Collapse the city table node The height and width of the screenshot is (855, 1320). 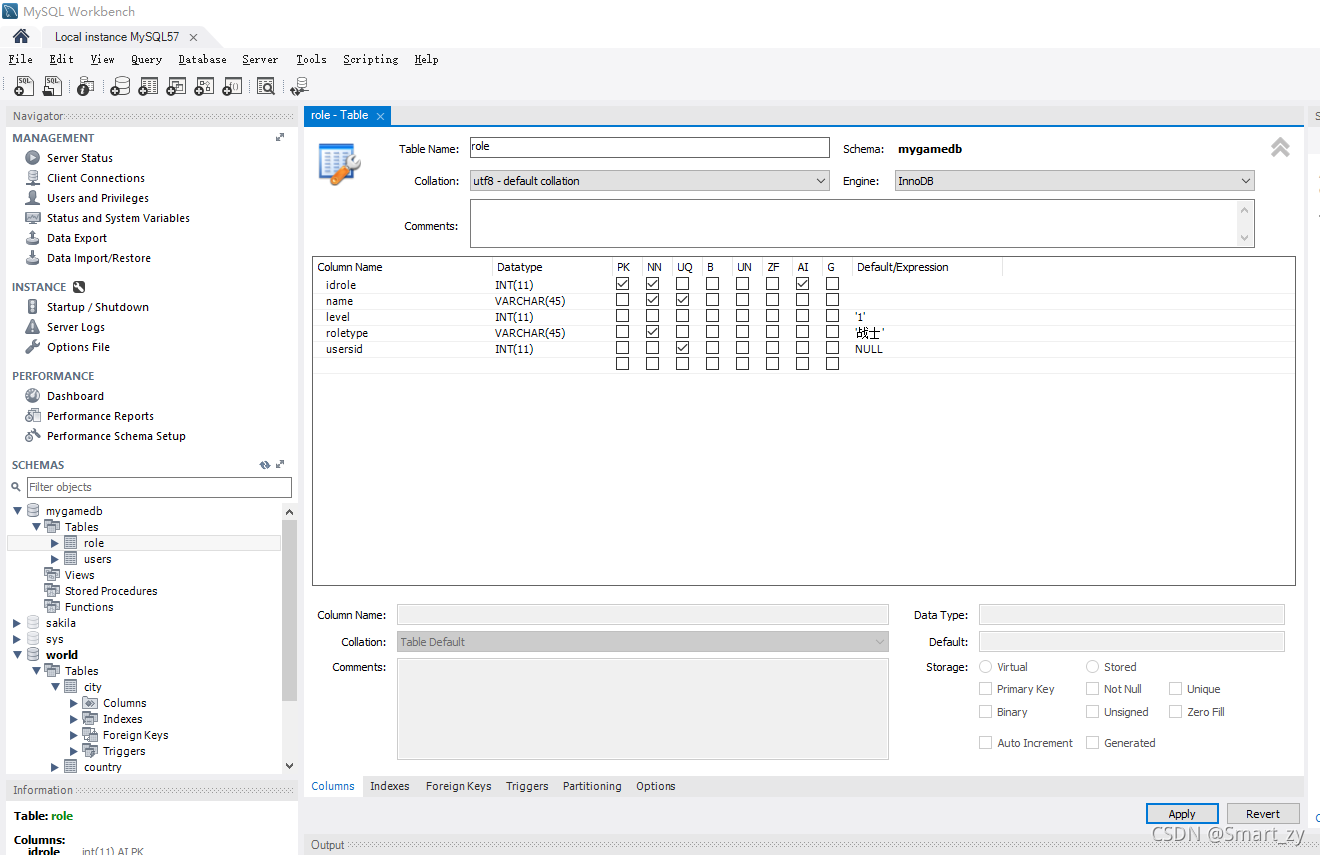click(x=56, y=687)
